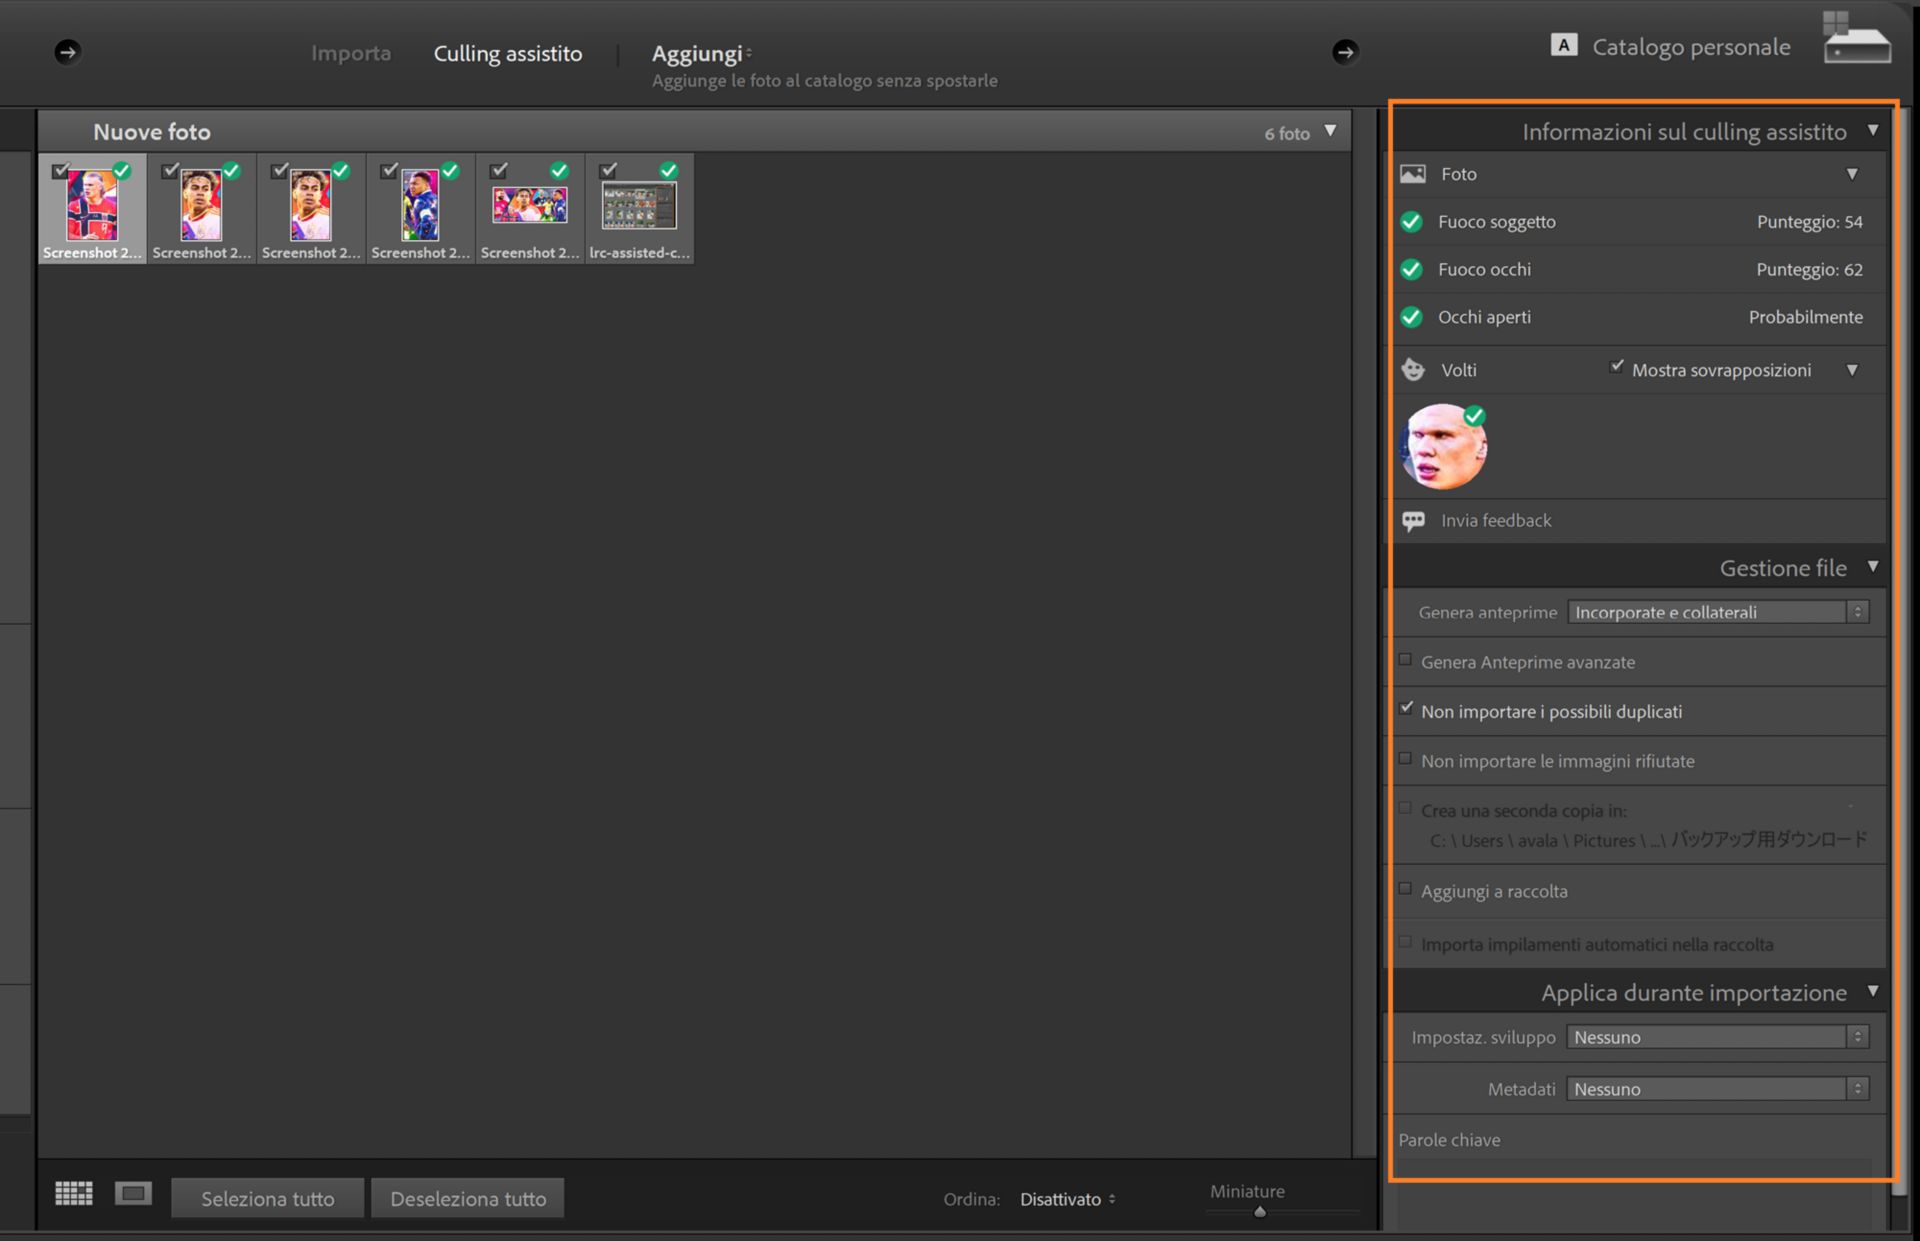Viewport: 1920px width, 1241px height.
Task: Collapse the Nuove foto group triangle
Action: coord(1330,131)
